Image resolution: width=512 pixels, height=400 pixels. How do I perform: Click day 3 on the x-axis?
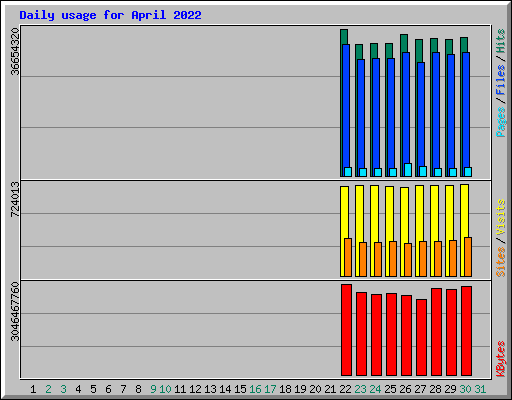click(x=63, y=389)
